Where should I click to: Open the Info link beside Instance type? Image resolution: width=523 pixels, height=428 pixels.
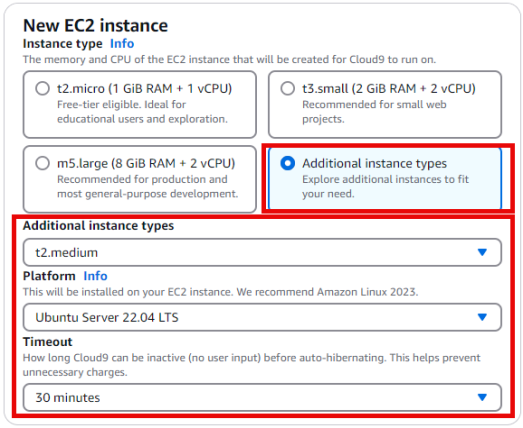coord(122,44)
